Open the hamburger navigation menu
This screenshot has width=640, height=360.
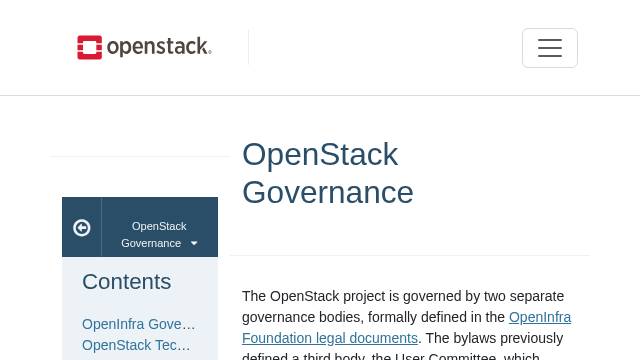tap(549, 48)
